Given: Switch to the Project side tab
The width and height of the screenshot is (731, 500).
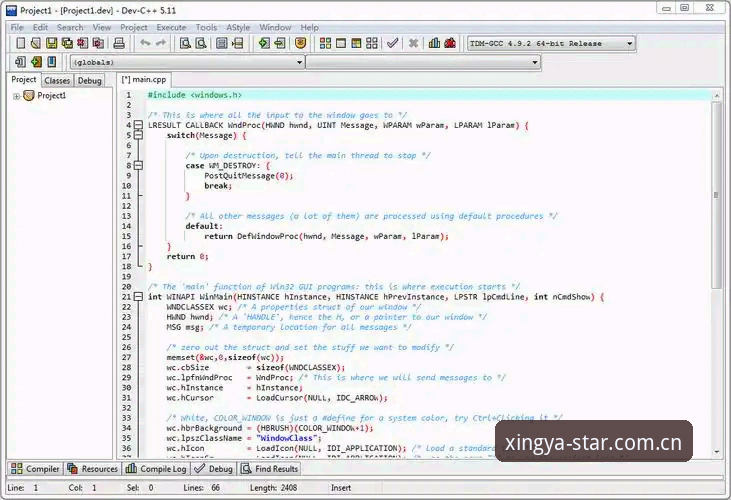Looking at the screenshot, I should coord(24,80).
